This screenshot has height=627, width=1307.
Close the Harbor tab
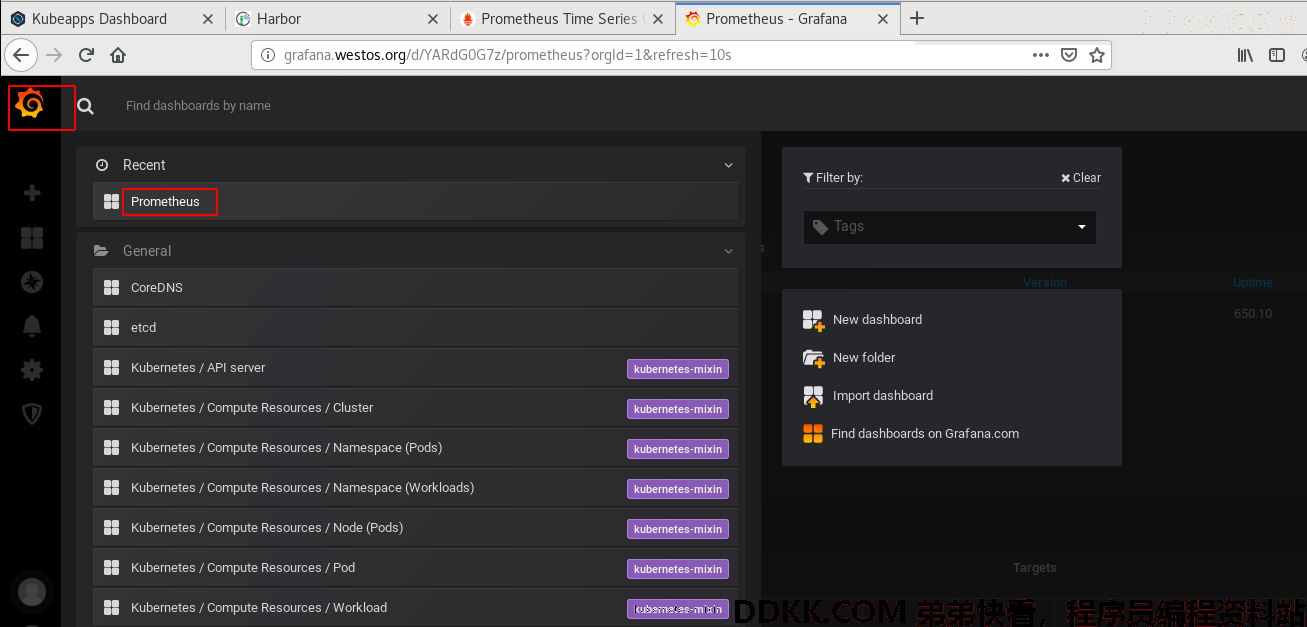[x=432, y=19]
